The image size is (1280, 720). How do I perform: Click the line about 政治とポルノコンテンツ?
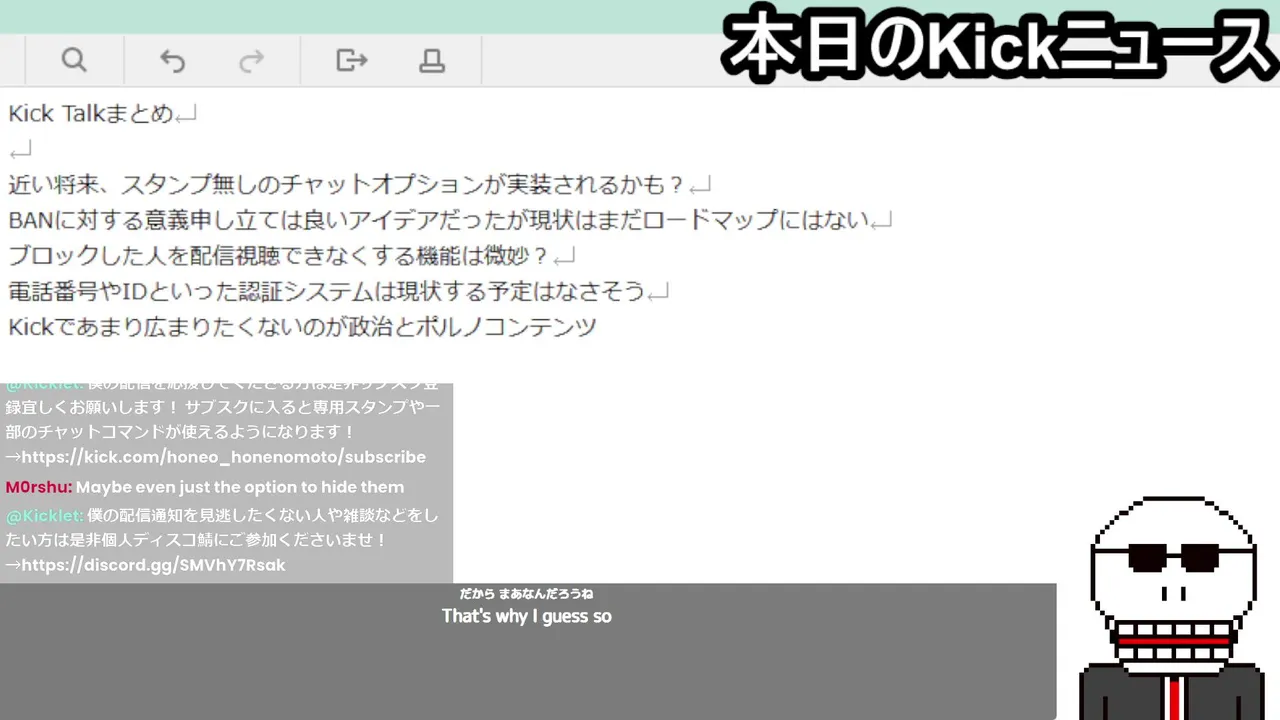point(302,327)
